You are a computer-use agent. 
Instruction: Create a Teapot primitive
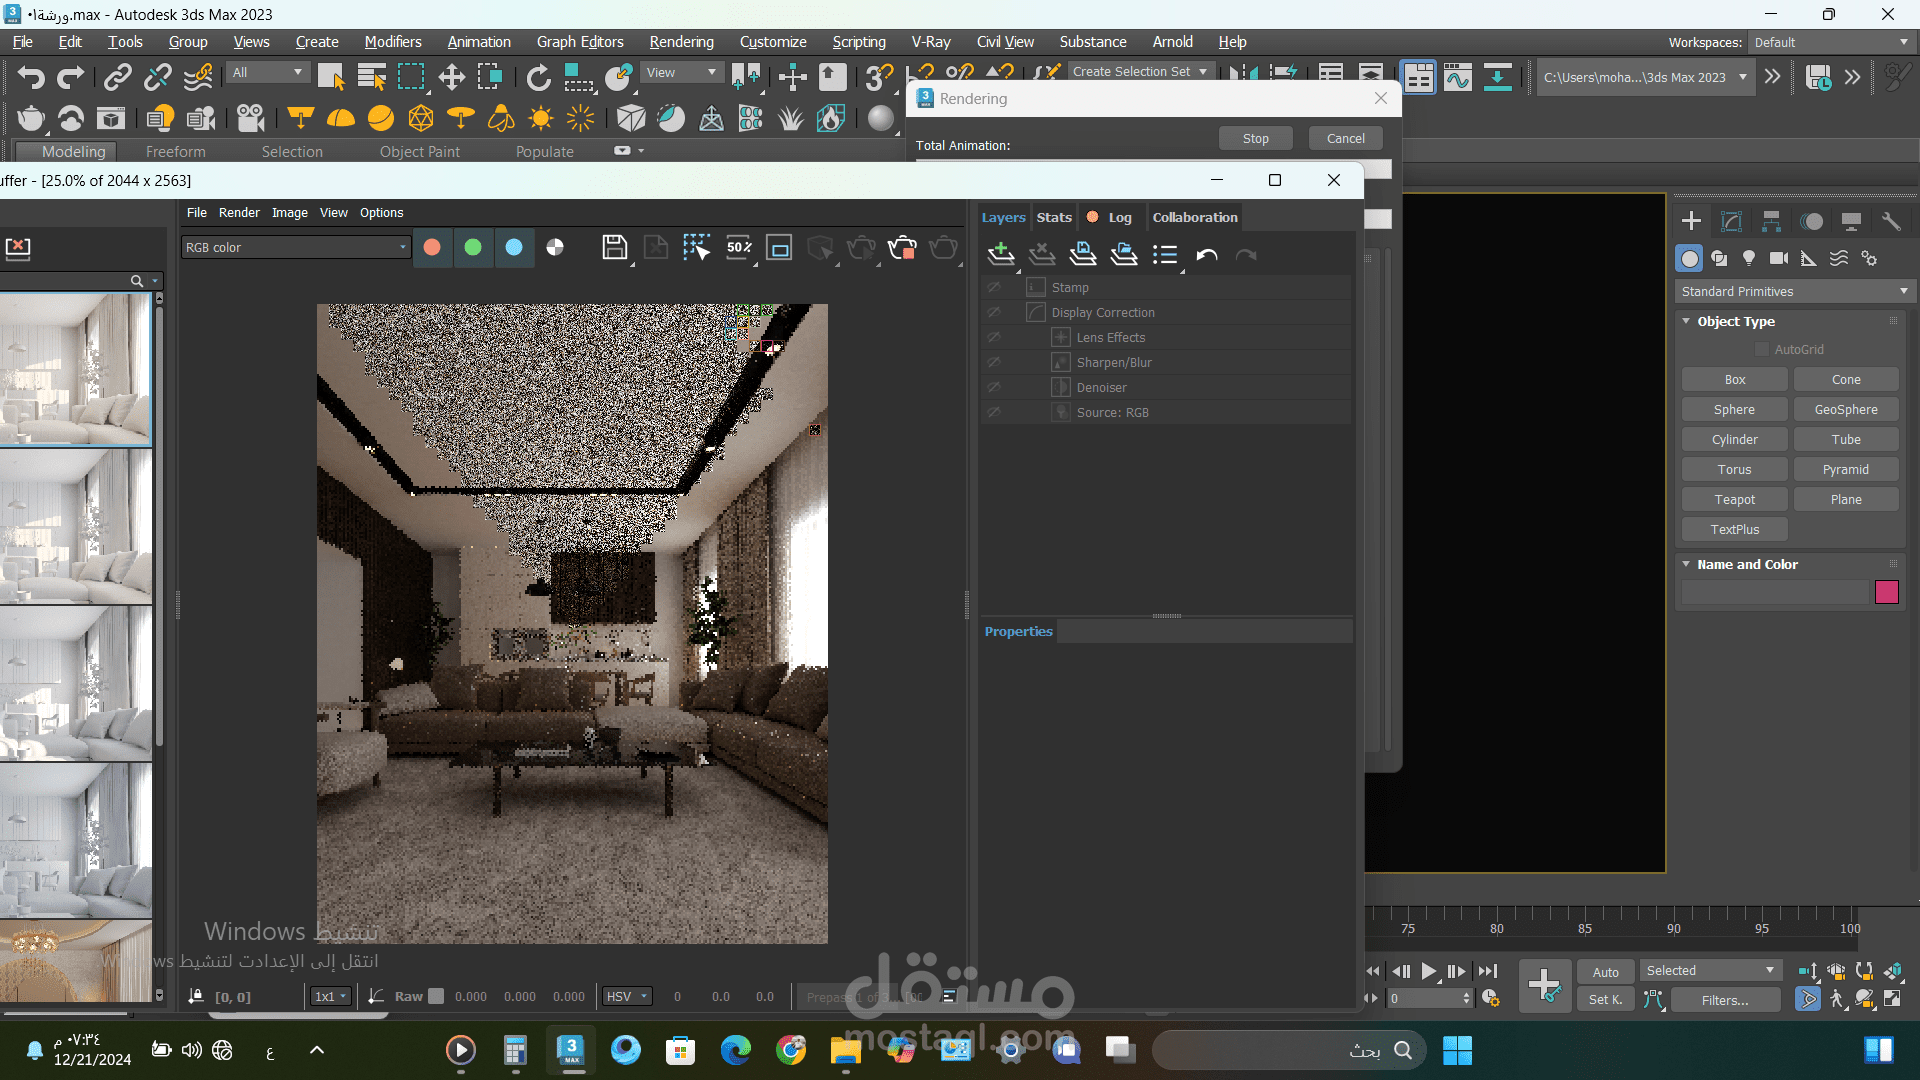[x=1734, y=499]
